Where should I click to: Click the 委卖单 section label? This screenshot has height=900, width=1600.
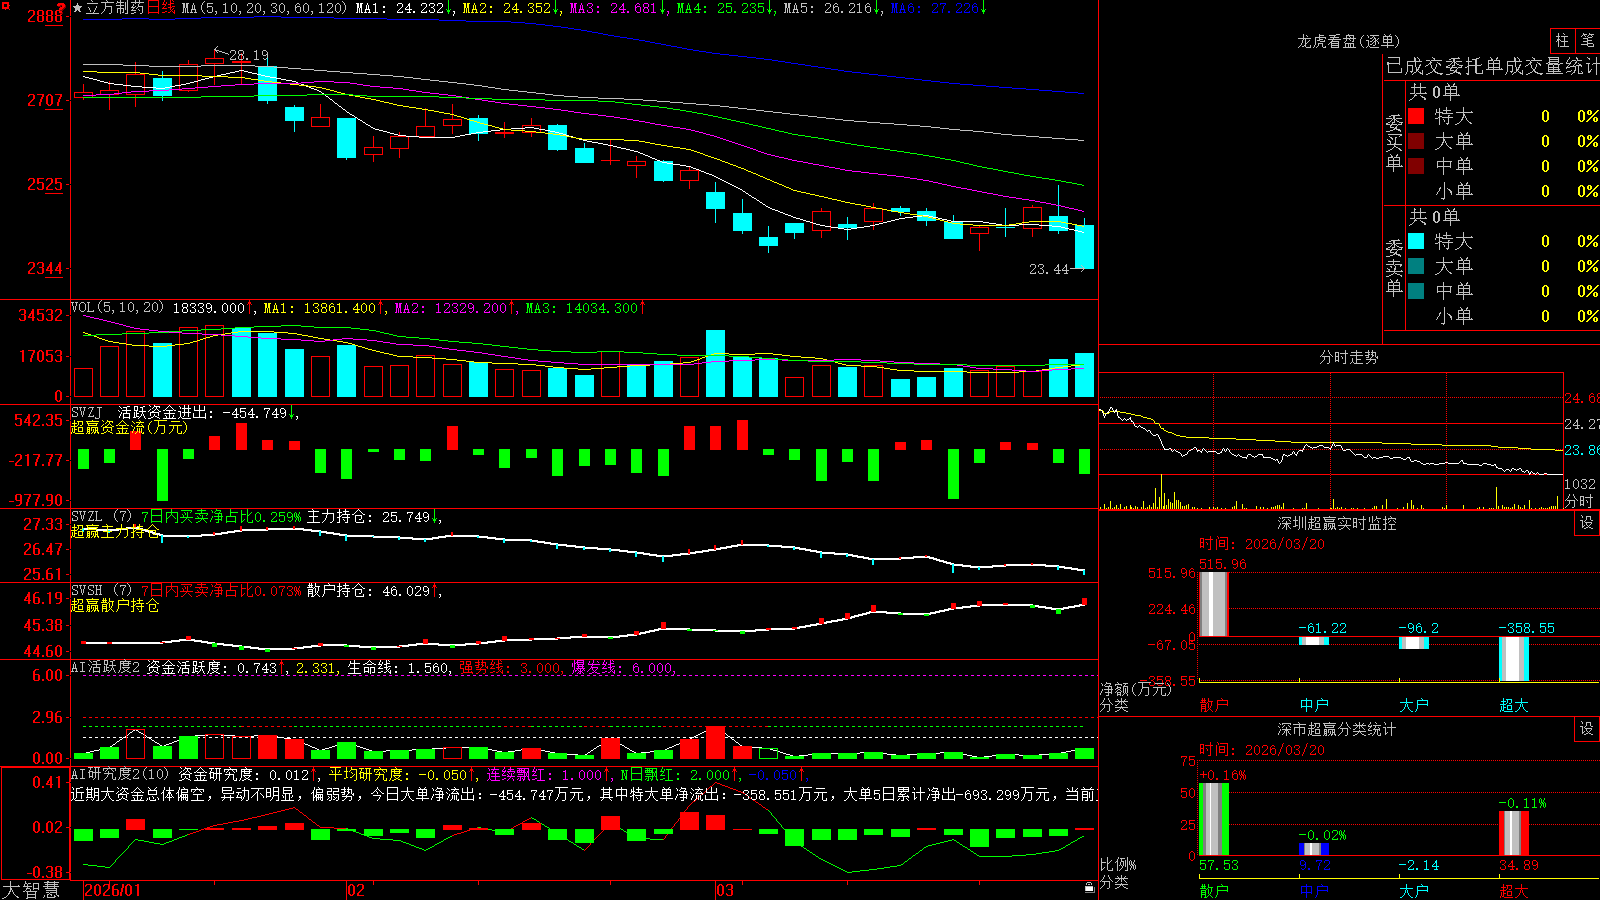click(1394, 267)
